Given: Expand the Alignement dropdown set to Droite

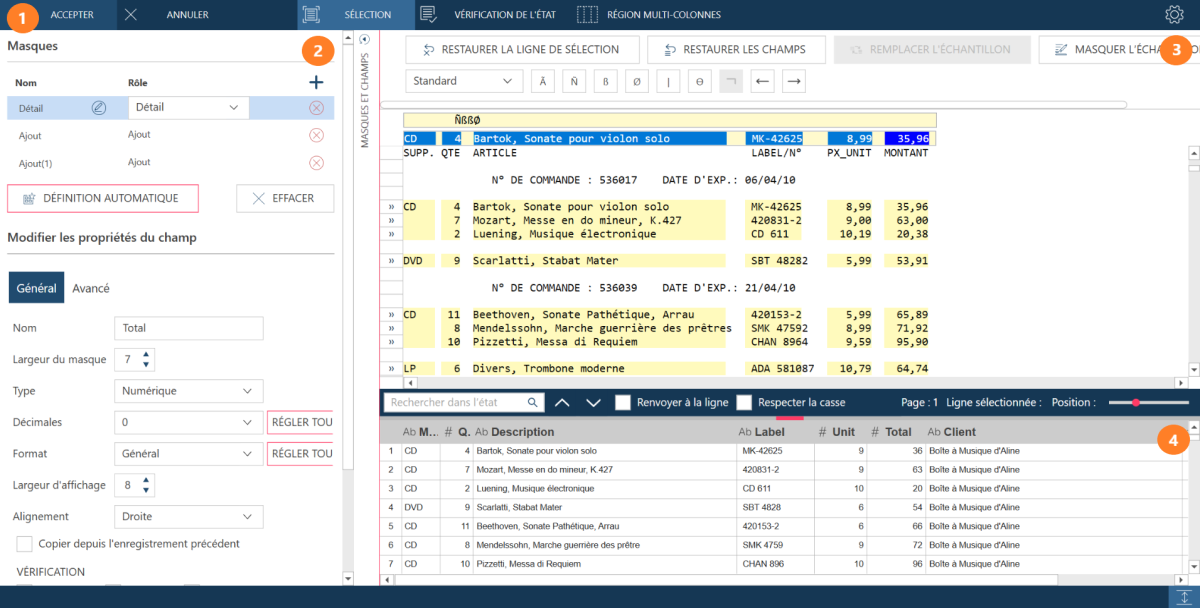Looking at the screenshot, I should pos(188,517).
